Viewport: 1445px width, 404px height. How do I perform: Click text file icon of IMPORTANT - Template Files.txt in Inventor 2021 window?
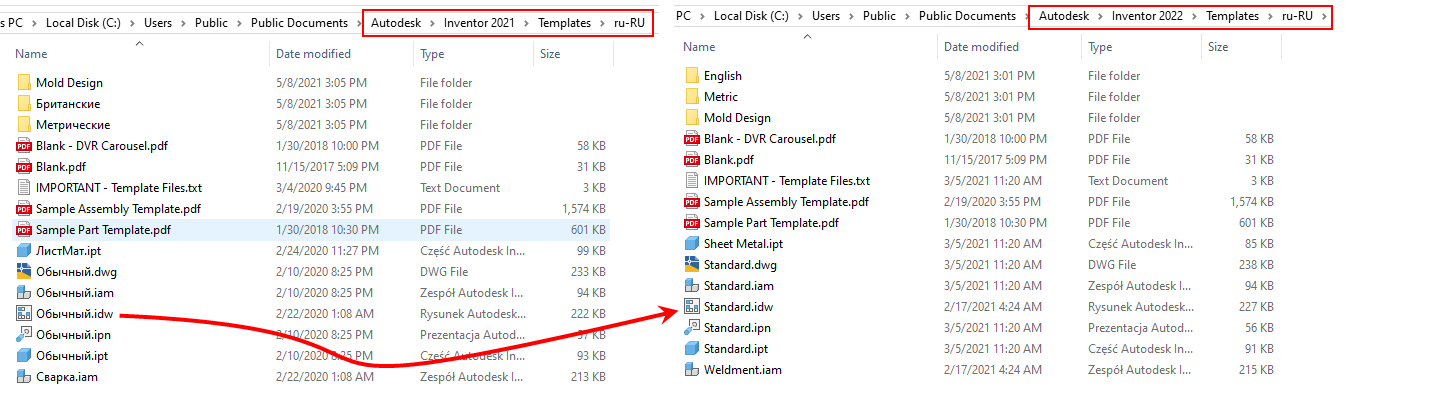pyautogui.click(x=24, y=188)
